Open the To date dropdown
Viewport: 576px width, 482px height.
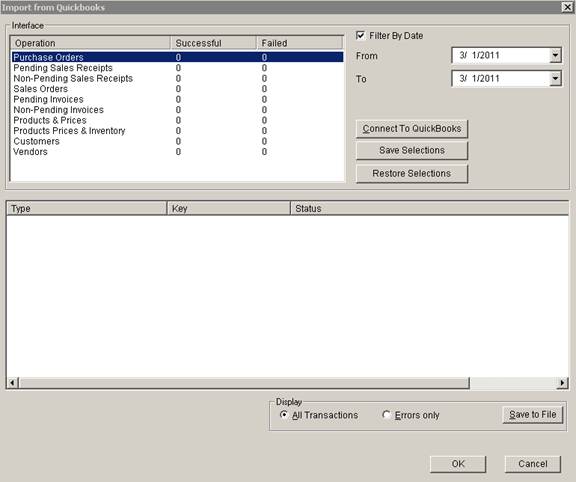point(555,79)
